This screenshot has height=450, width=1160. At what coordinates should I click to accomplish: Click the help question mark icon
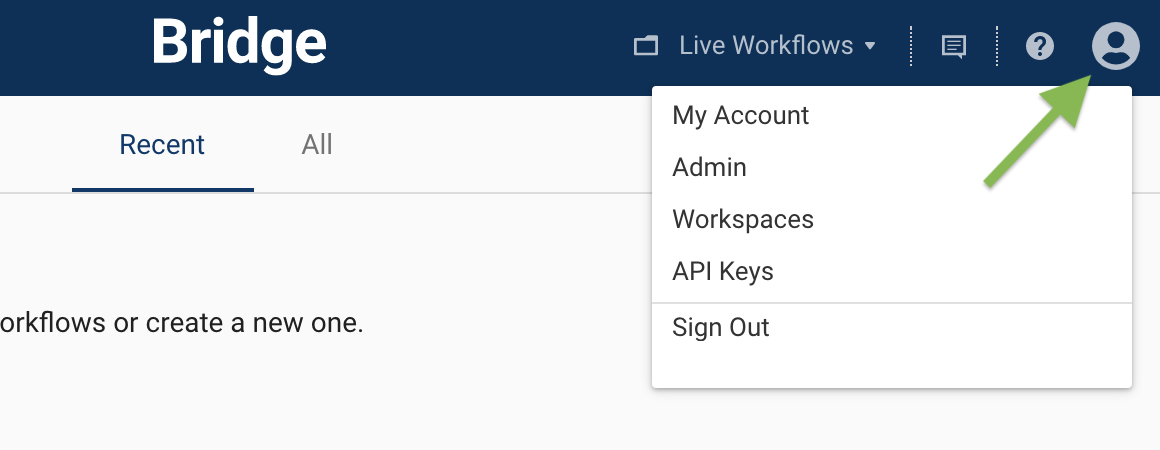pyautogui.click(x=1040, y=46)
